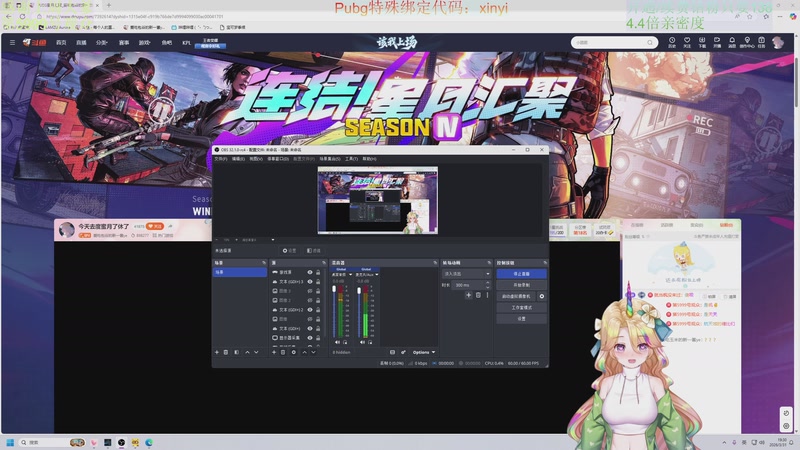Open notifications bell icon in site header

point(732,40)
